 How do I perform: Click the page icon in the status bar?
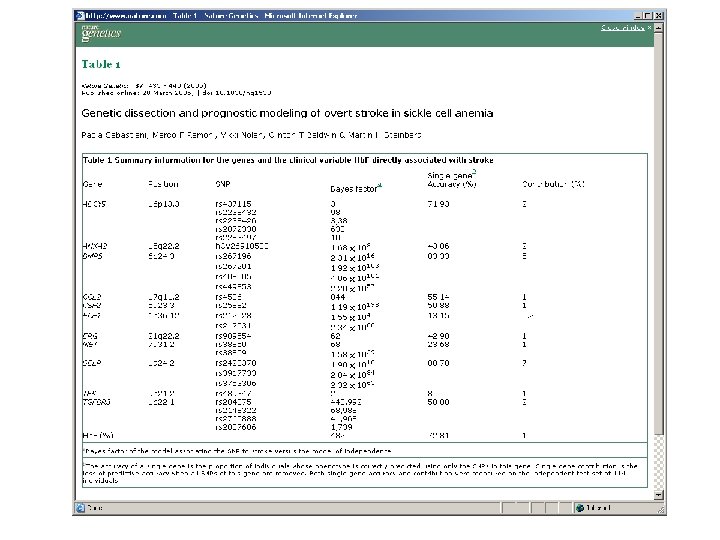[80, 508]
